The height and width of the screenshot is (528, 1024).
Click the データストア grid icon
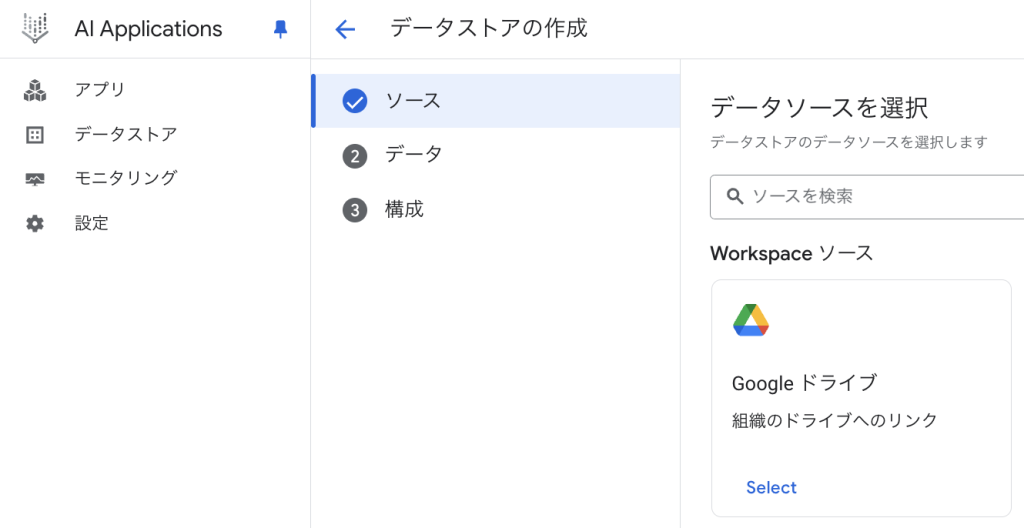(35, 134)
